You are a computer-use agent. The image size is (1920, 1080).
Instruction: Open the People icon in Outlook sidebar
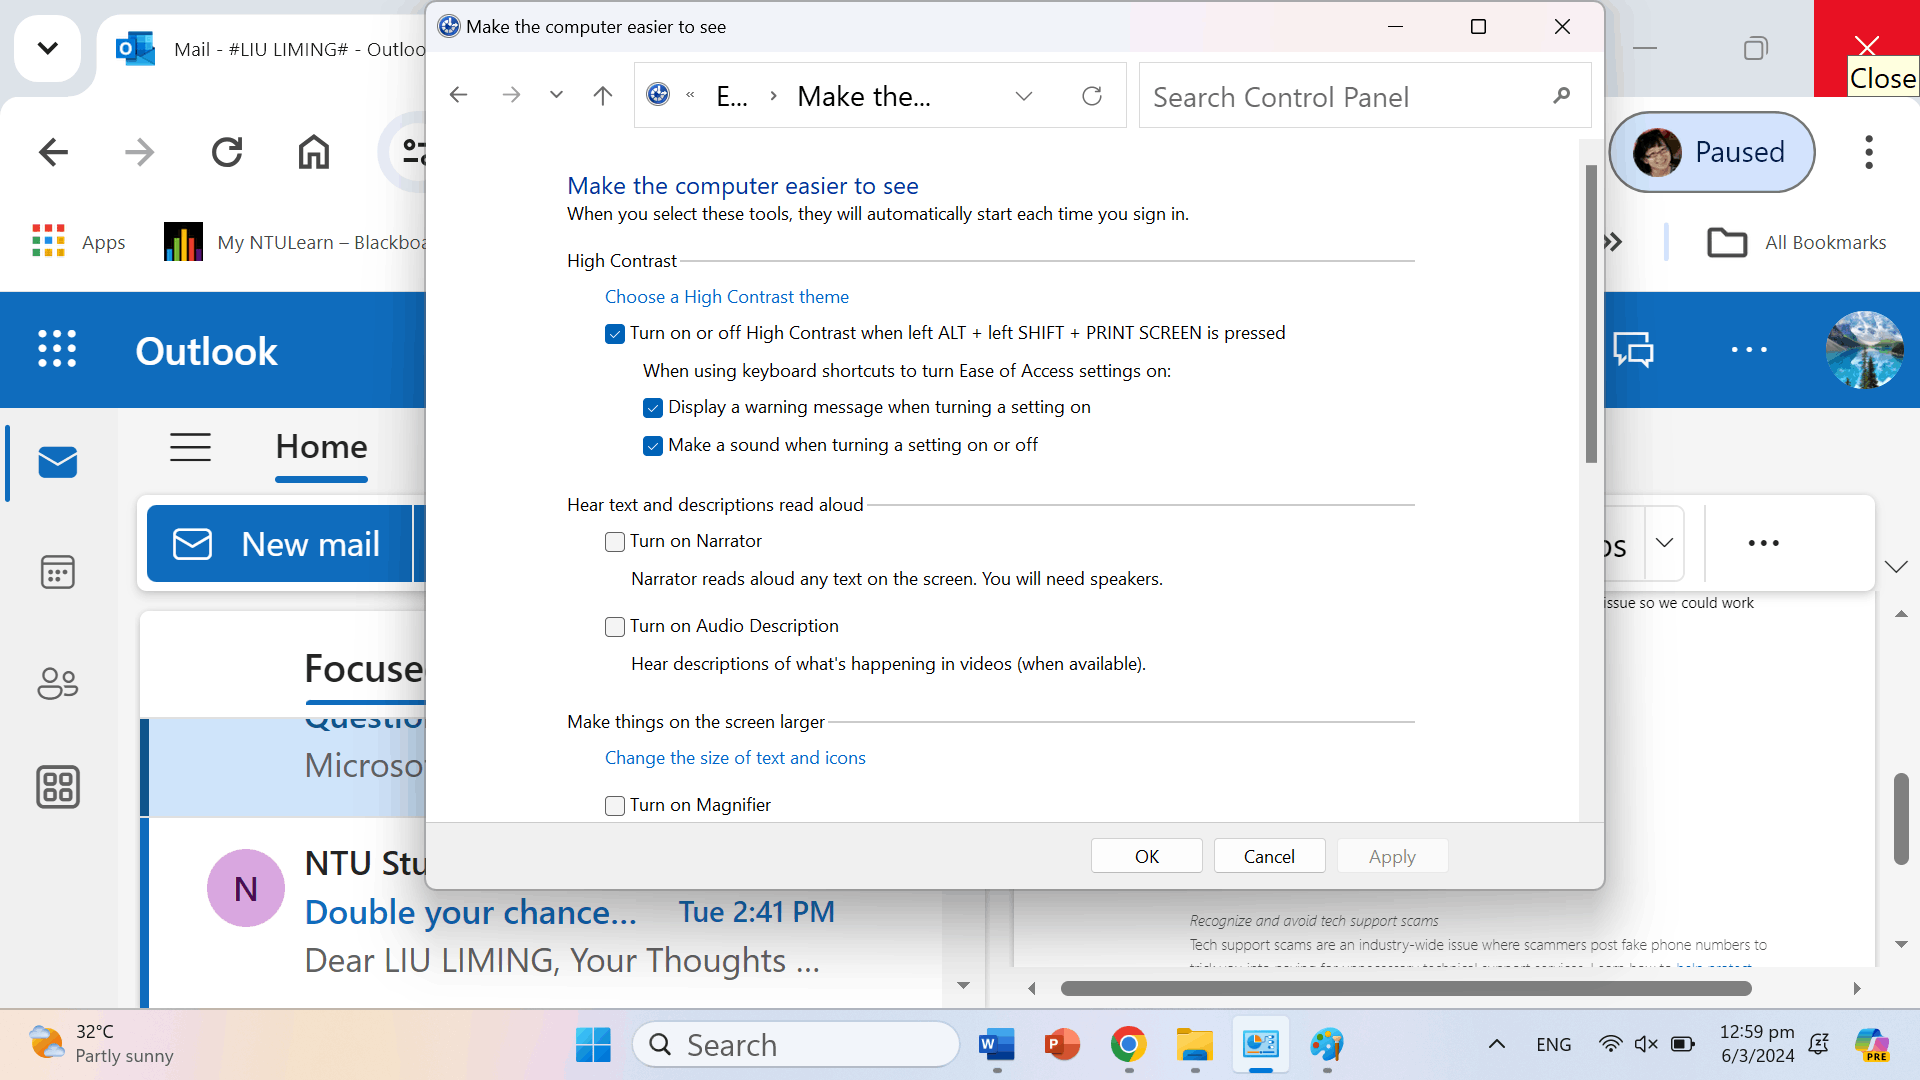[x=57, y=684]
